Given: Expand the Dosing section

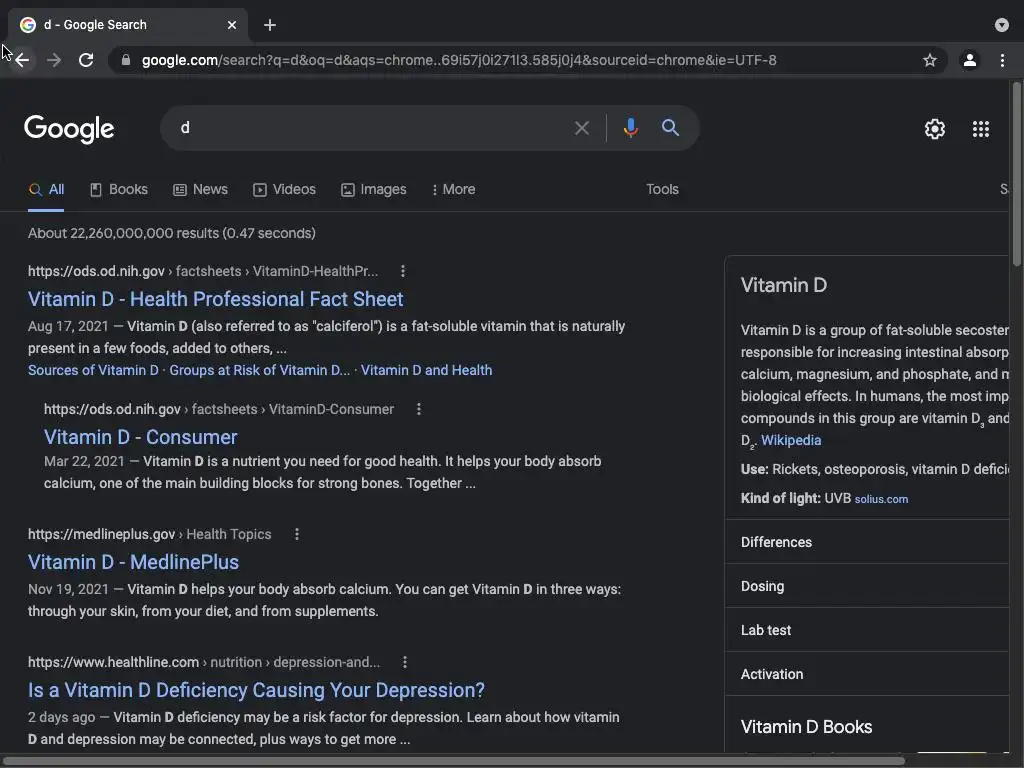Looking at the screenshot, I should [x=867, y=586].
